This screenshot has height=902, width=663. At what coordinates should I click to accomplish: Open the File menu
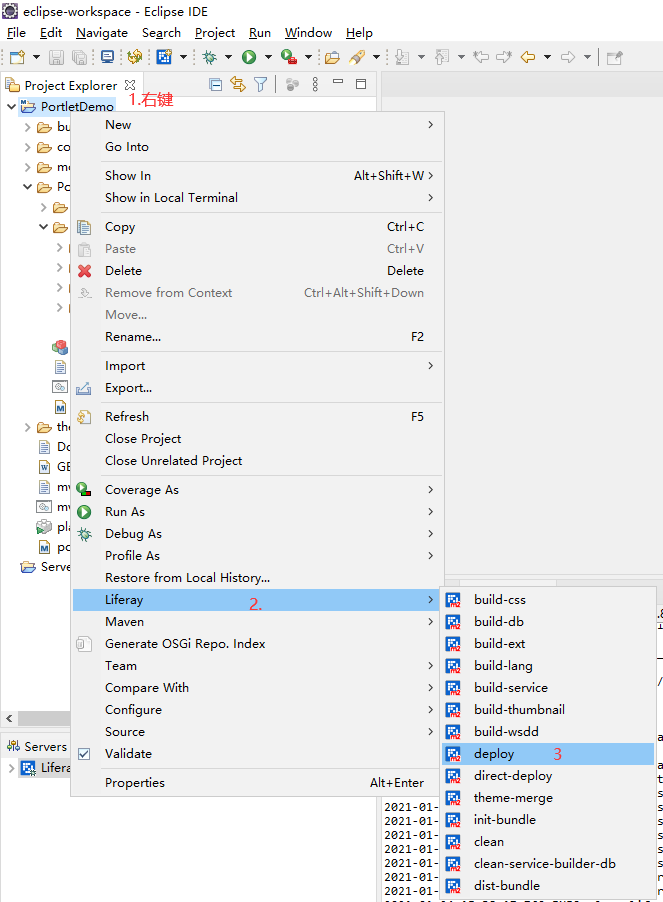coord(16,33)
